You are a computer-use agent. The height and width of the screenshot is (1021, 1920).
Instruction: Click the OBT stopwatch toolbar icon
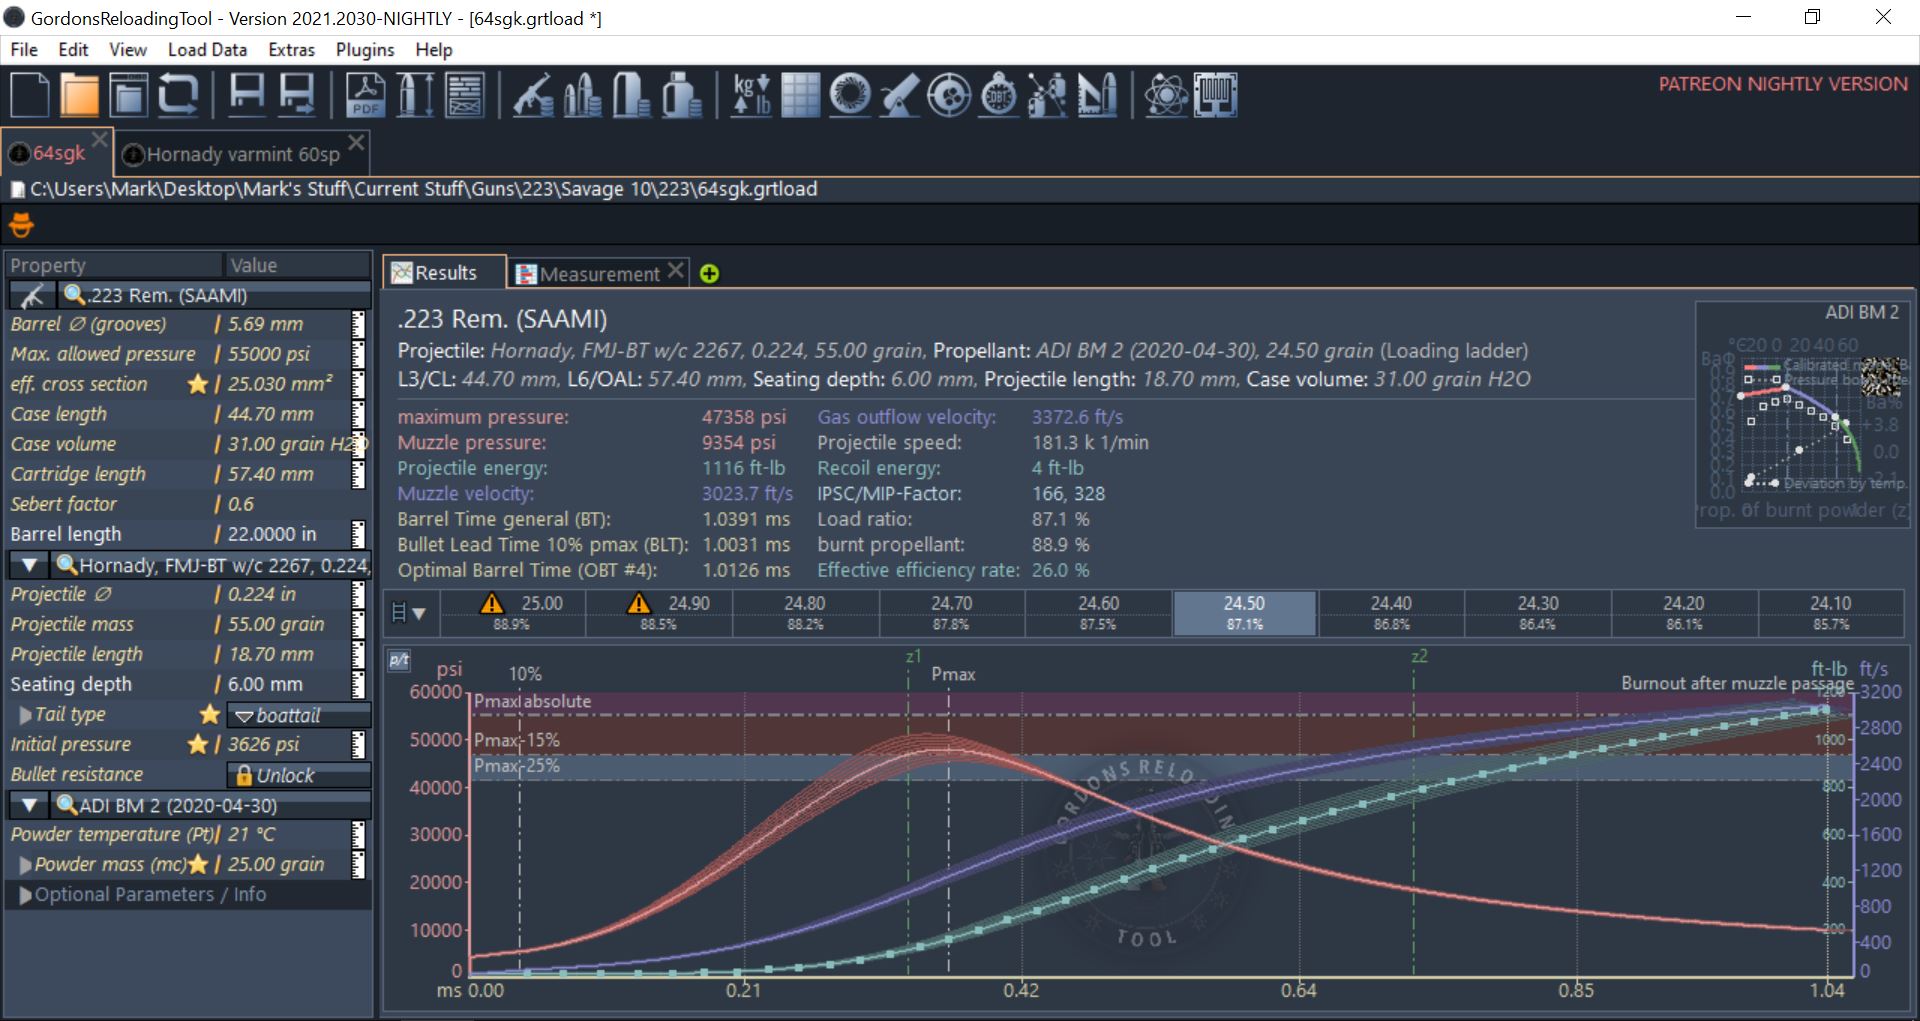click(x=998, y=96)
